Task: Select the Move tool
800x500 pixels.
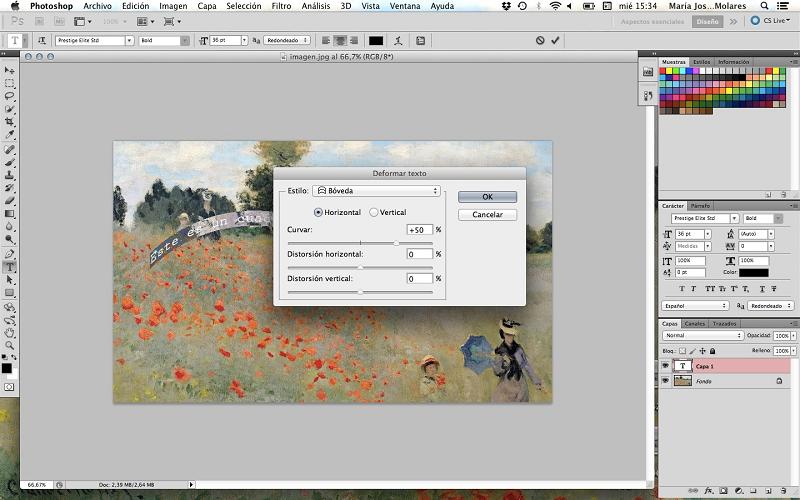Action: pyautogui.click(x=10, y=71)
